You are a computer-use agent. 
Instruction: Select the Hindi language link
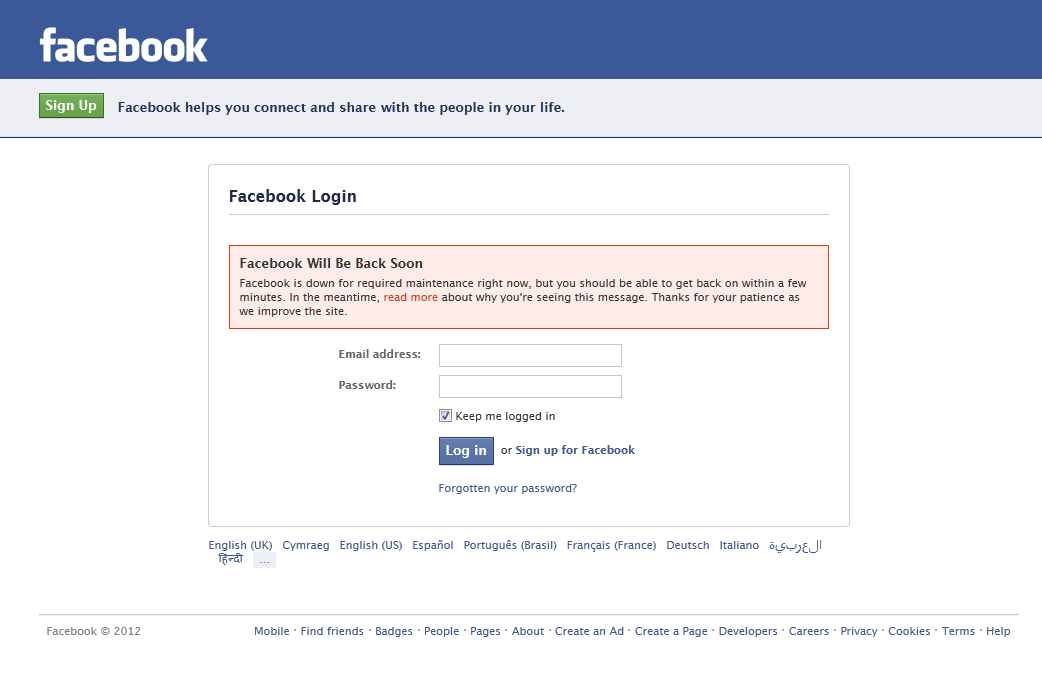(231, 559)
